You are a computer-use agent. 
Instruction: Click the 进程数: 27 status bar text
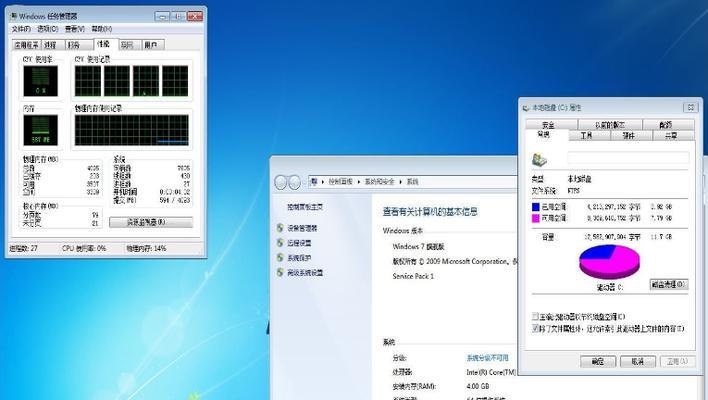click(x=24, y=248)
